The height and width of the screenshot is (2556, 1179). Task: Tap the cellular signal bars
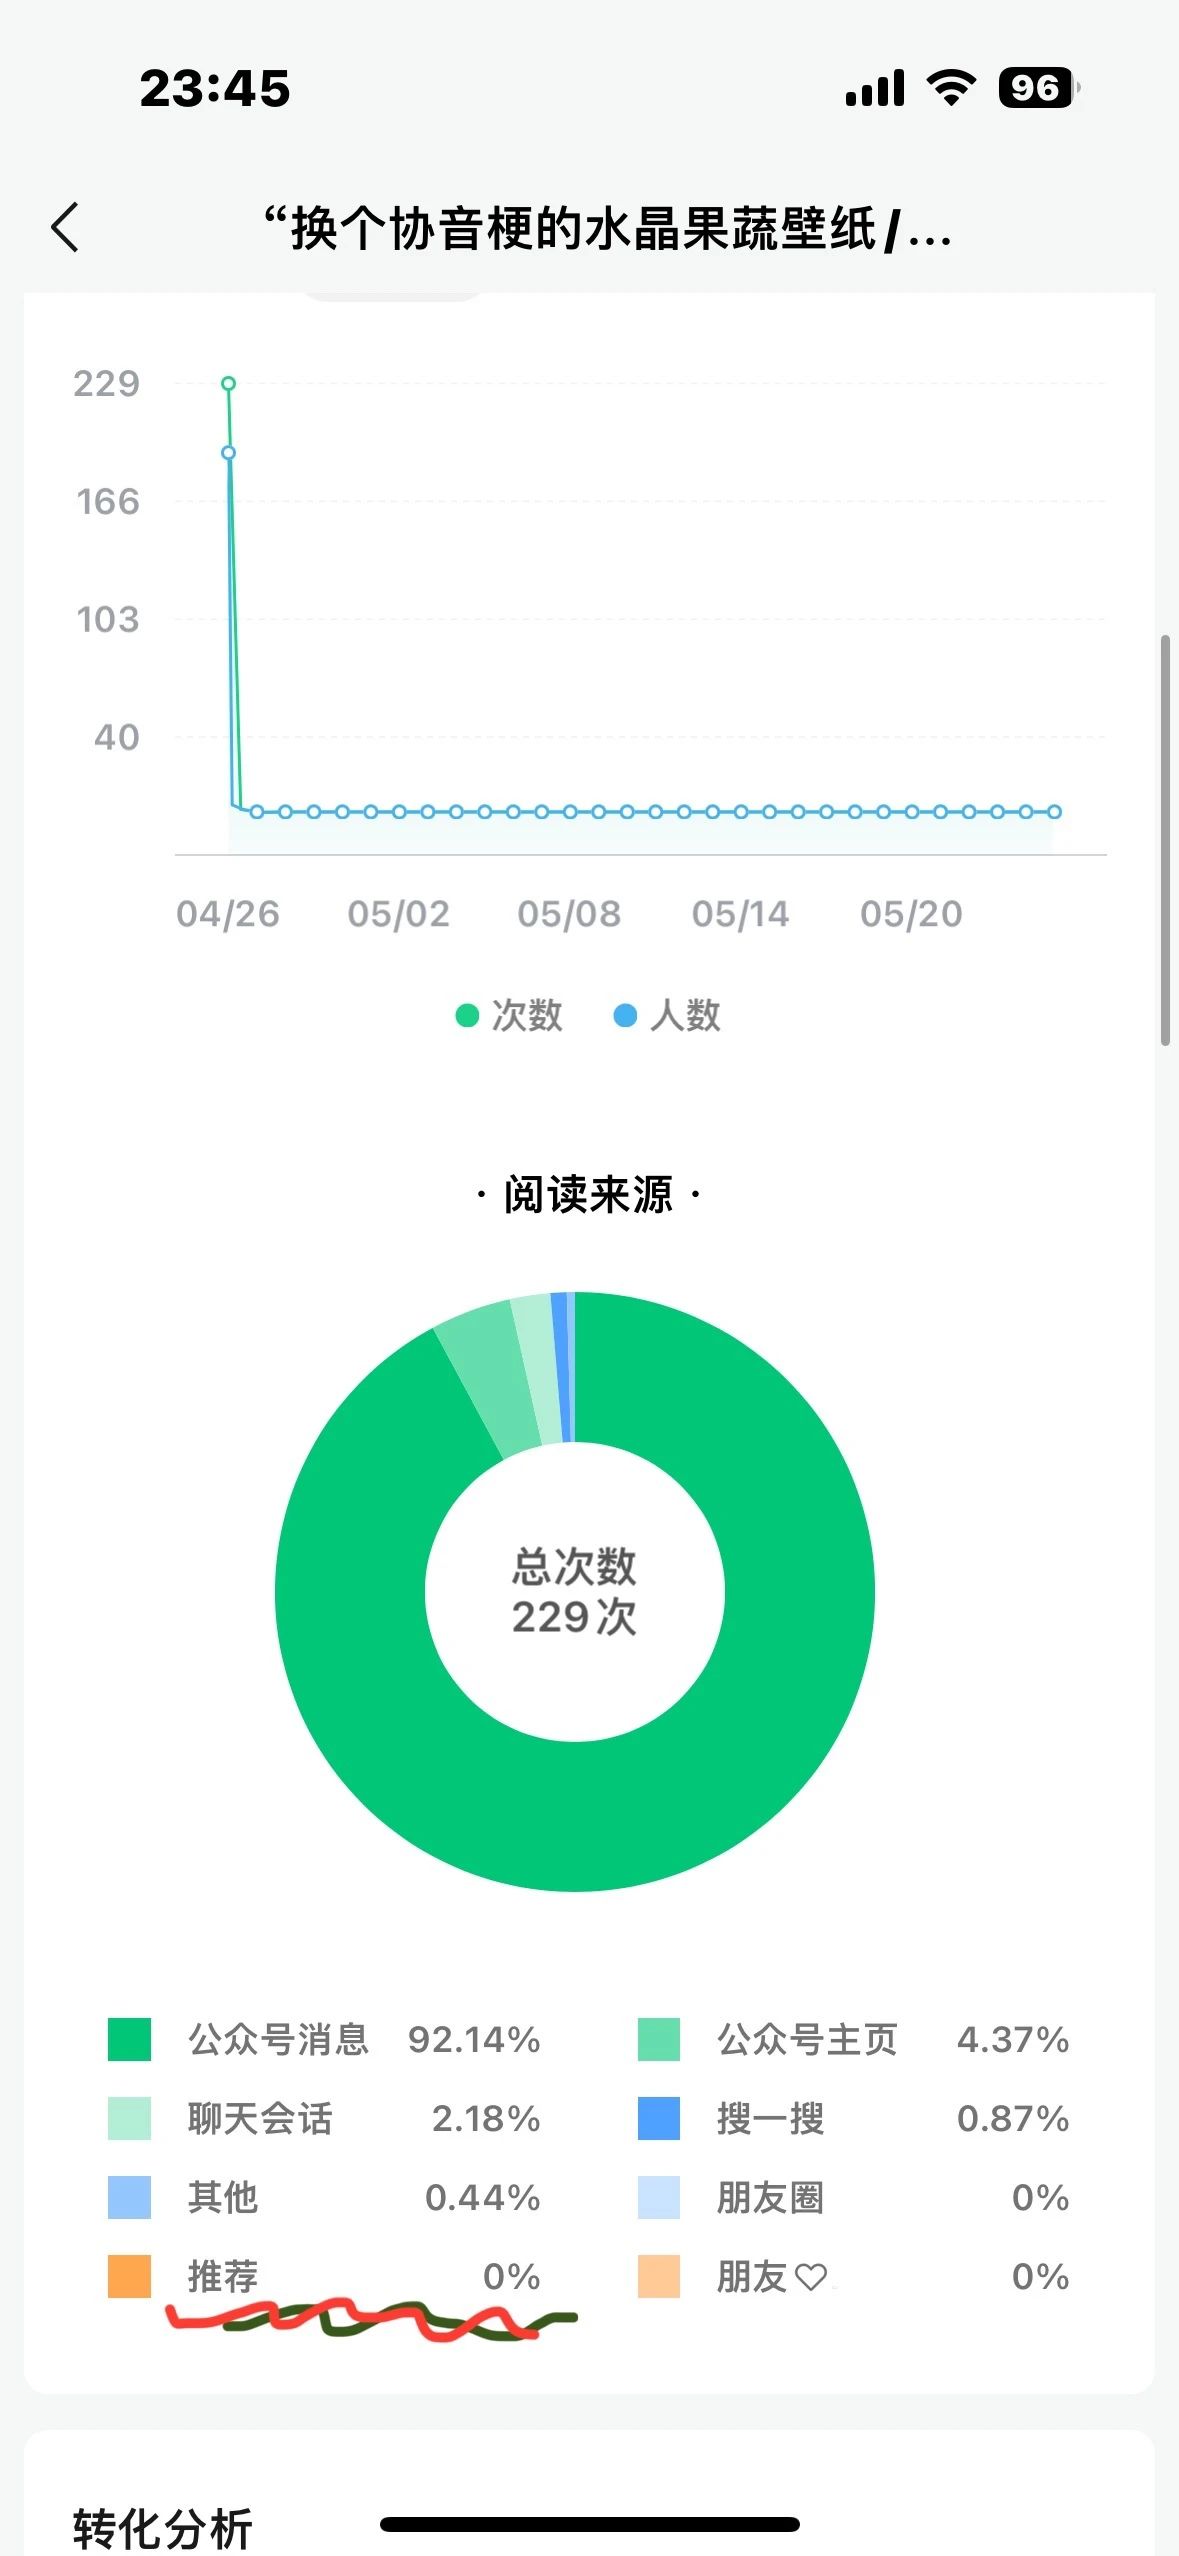coord(875,87)
